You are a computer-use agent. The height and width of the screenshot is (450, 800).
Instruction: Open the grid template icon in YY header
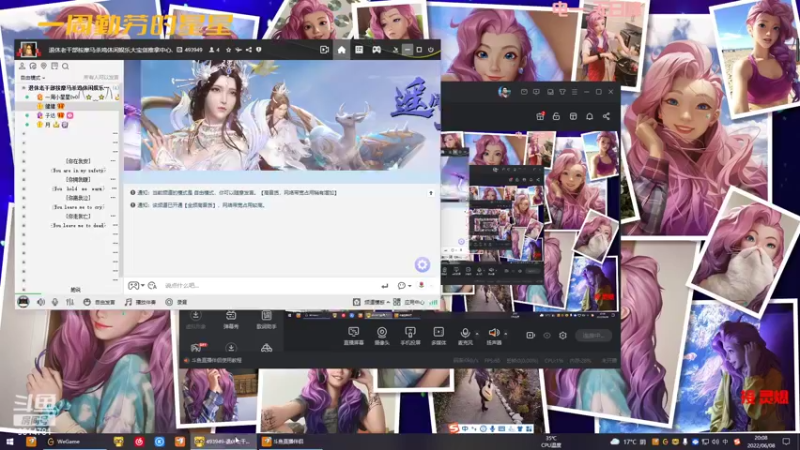(359, 49)
